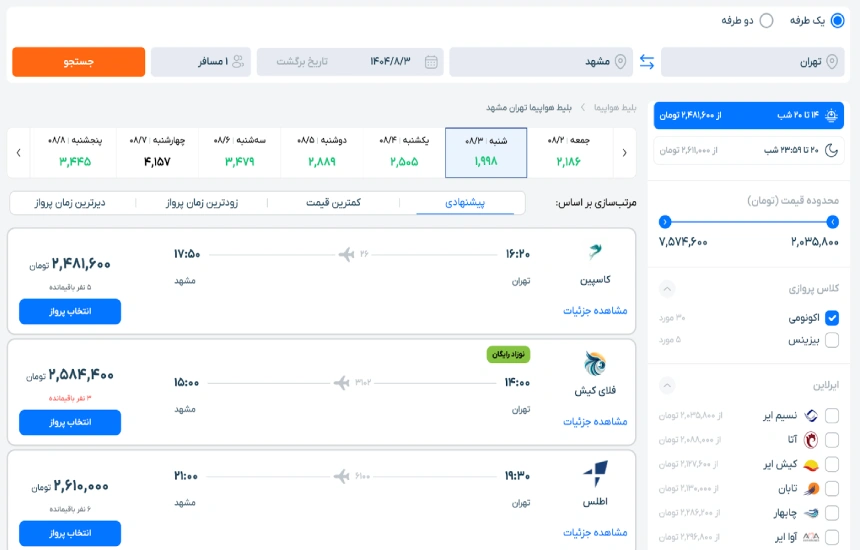Viewport: 860px width, 550px height.
Task: Click the تابان airline logo
Action: pos(811,489)
